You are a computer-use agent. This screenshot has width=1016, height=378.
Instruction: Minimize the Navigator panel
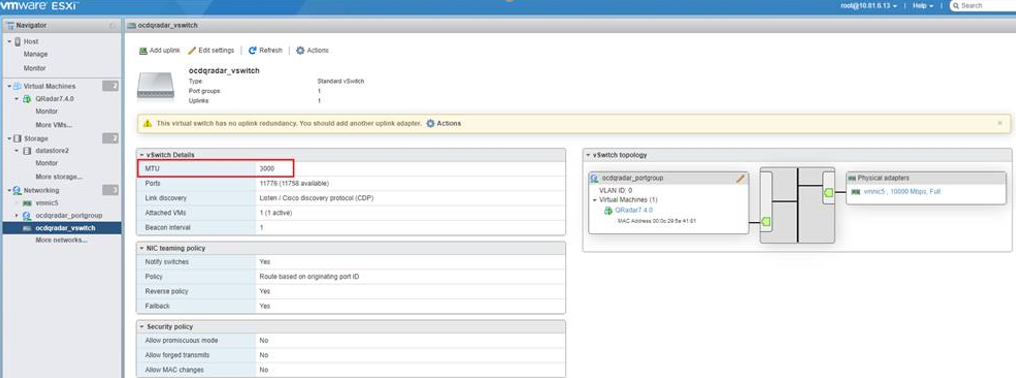click(113, 25)
